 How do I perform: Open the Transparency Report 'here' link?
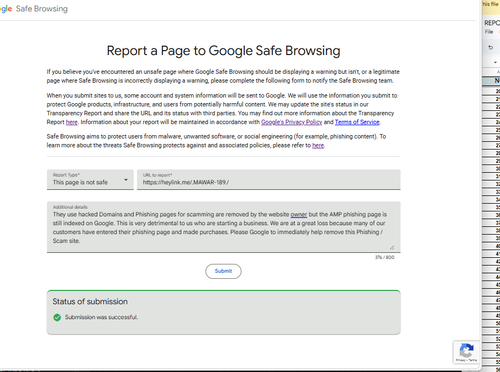tap(72, 122)
